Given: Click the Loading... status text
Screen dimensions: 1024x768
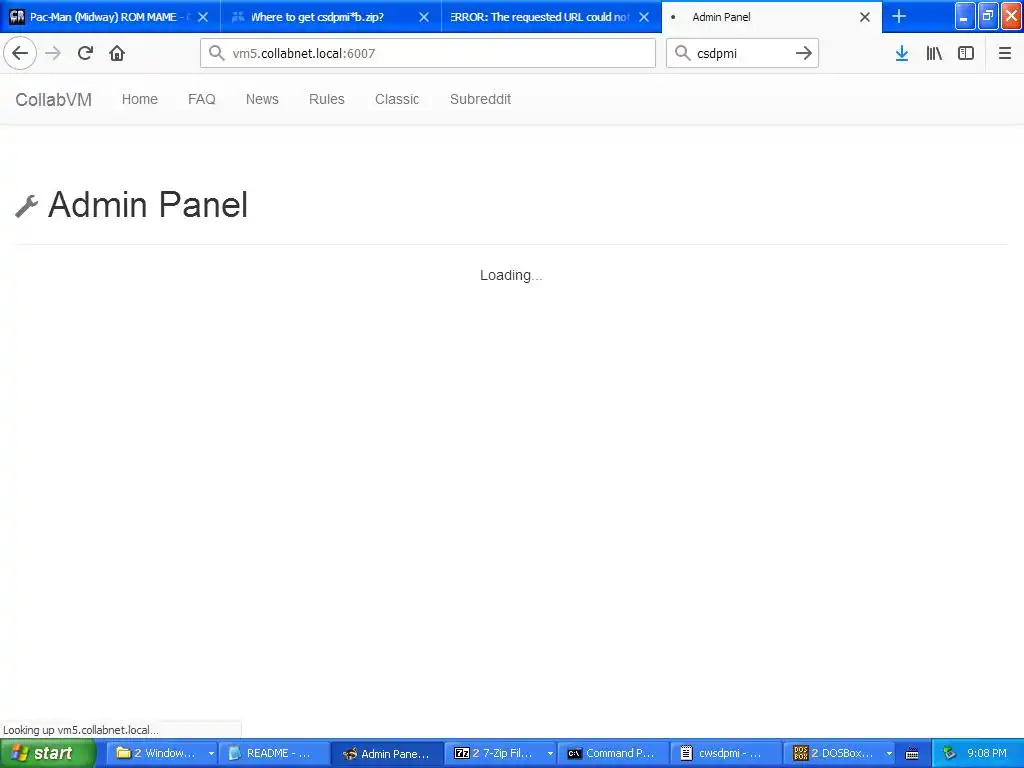Looking at the screenshot, I should pos(511,276).
